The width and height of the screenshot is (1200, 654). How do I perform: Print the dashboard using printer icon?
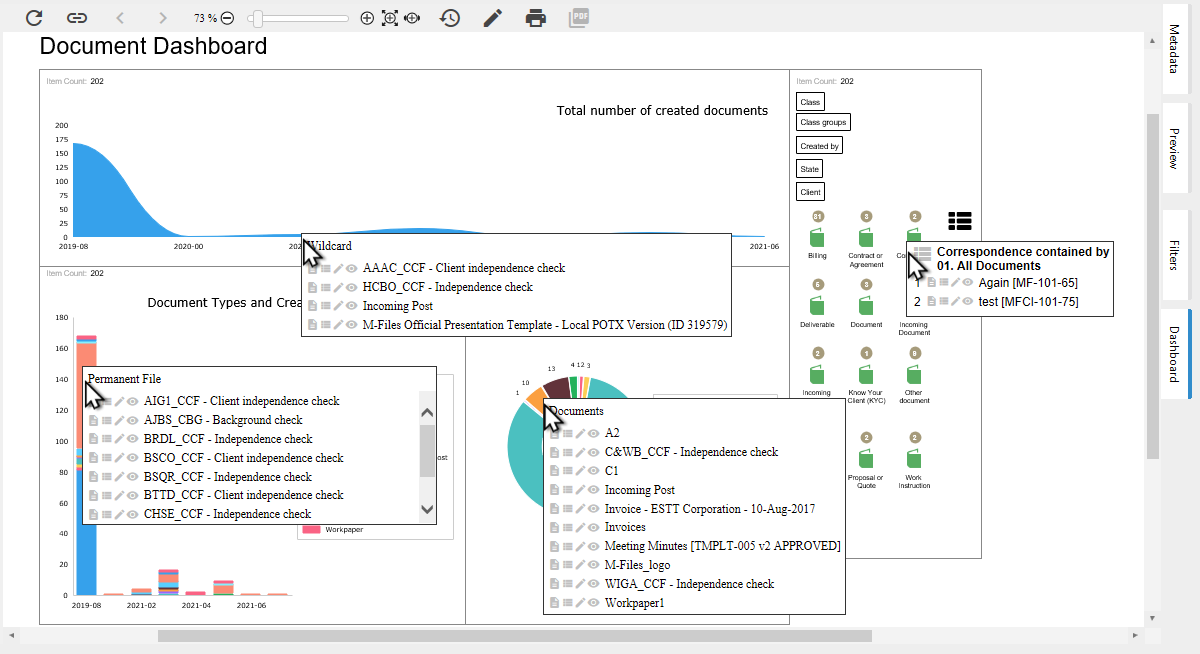(536, 18)
